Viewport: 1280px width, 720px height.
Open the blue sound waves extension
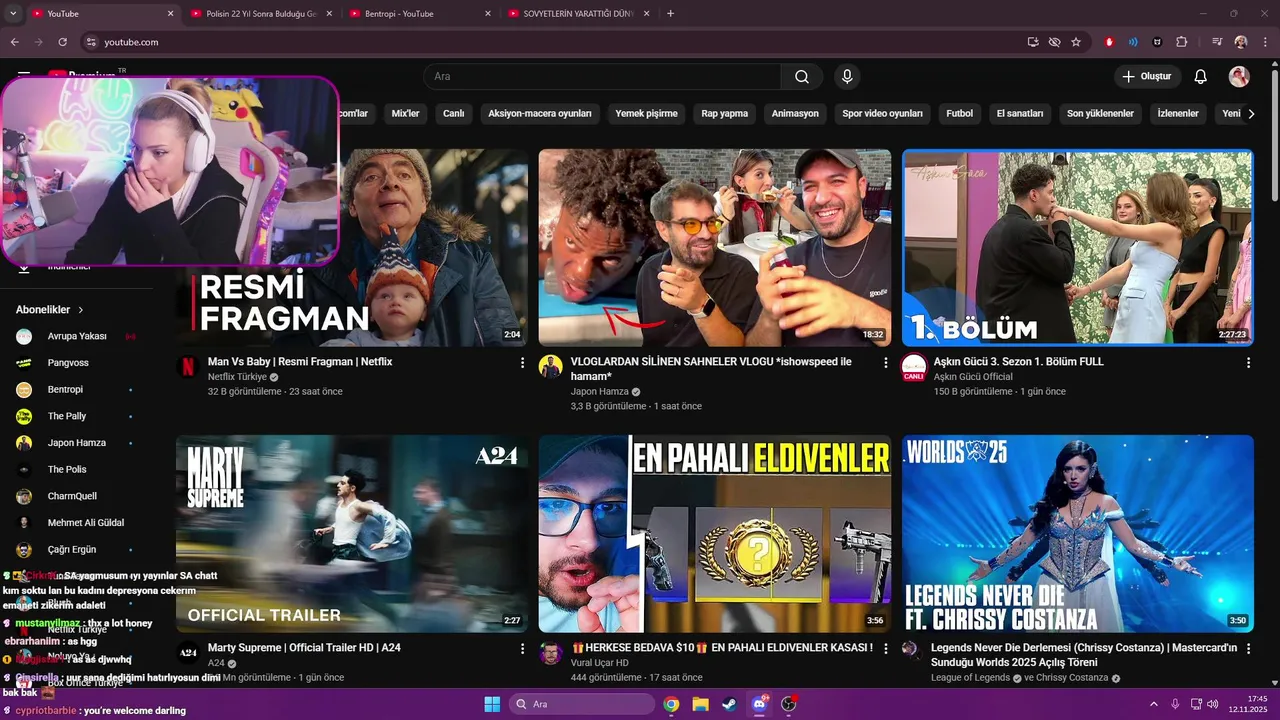click(1133, 42)
